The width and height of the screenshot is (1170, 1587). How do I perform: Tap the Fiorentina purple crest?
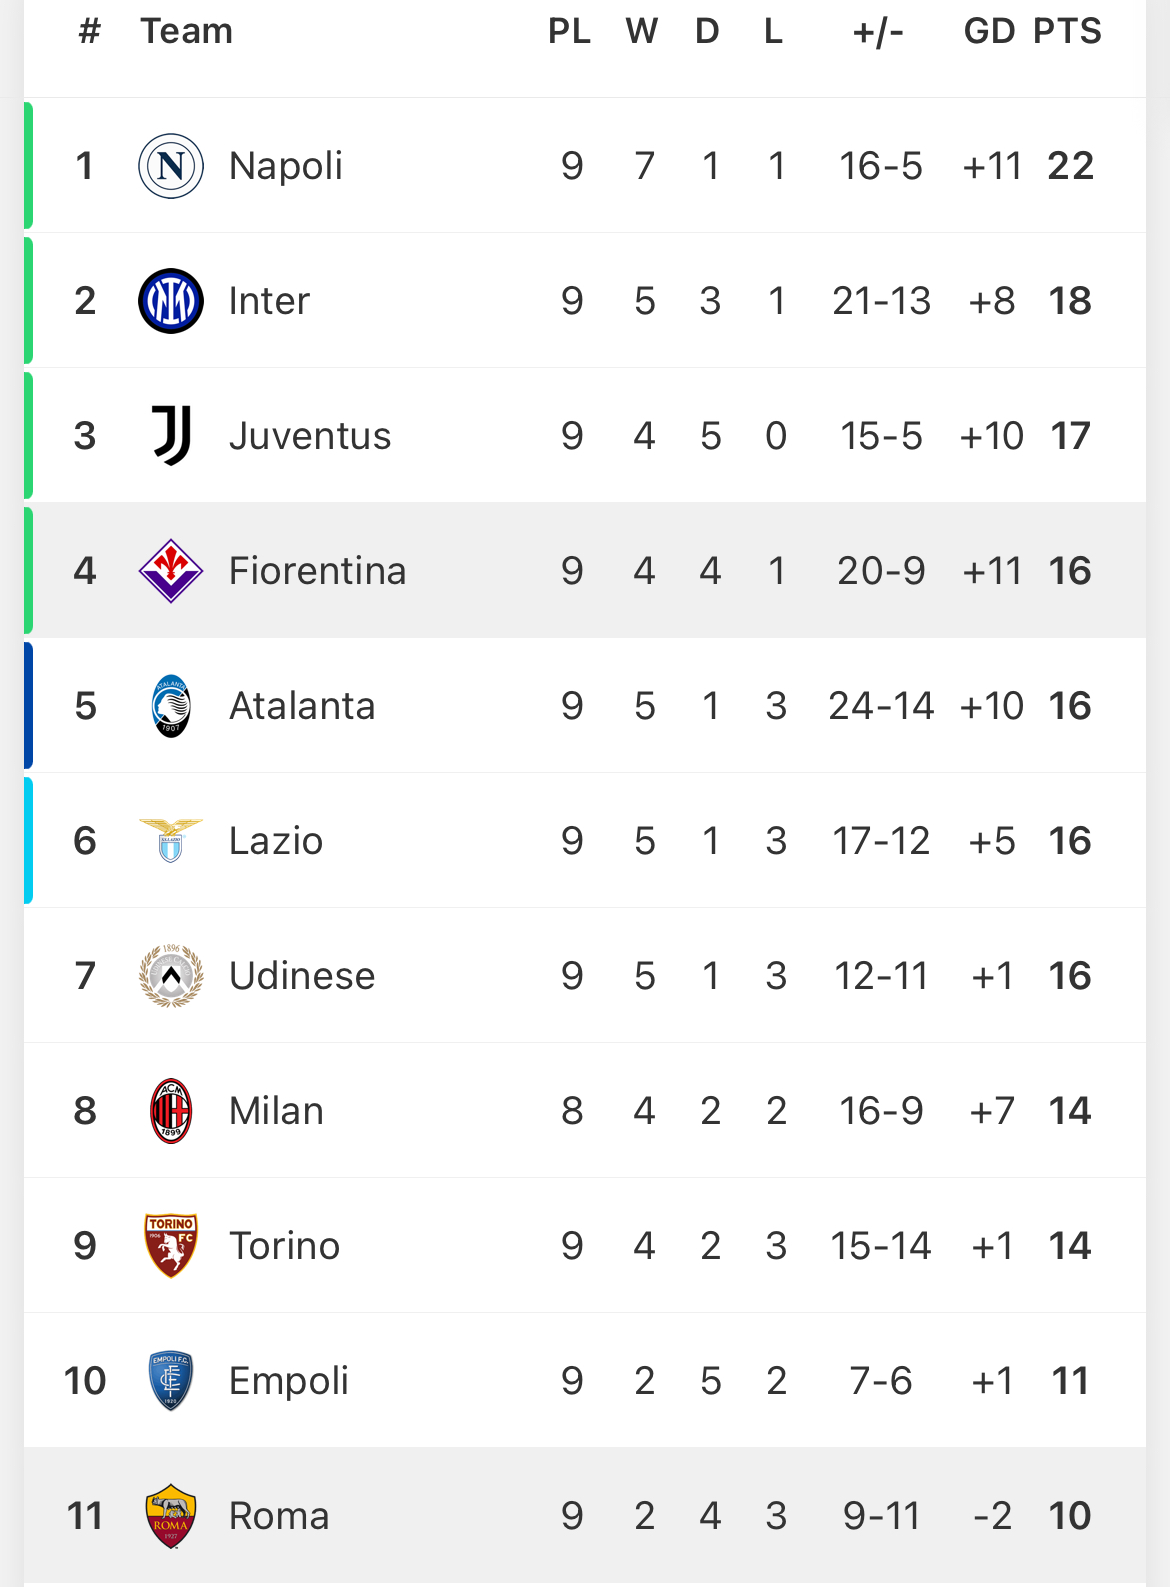171,571
